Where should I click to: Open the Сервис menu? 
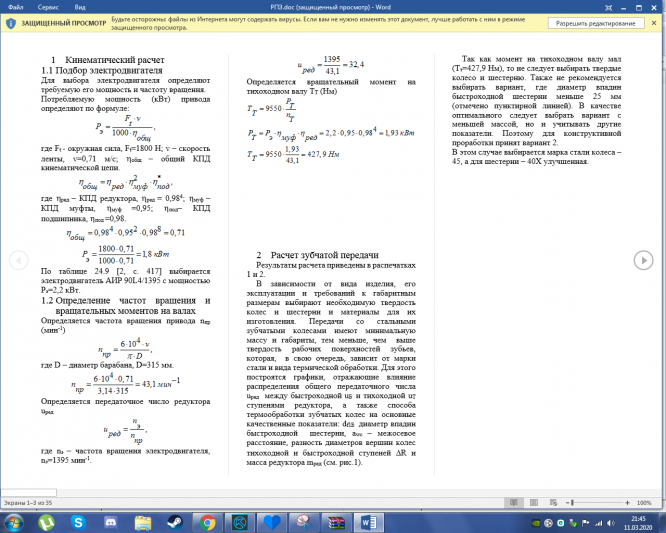(48, 7)
